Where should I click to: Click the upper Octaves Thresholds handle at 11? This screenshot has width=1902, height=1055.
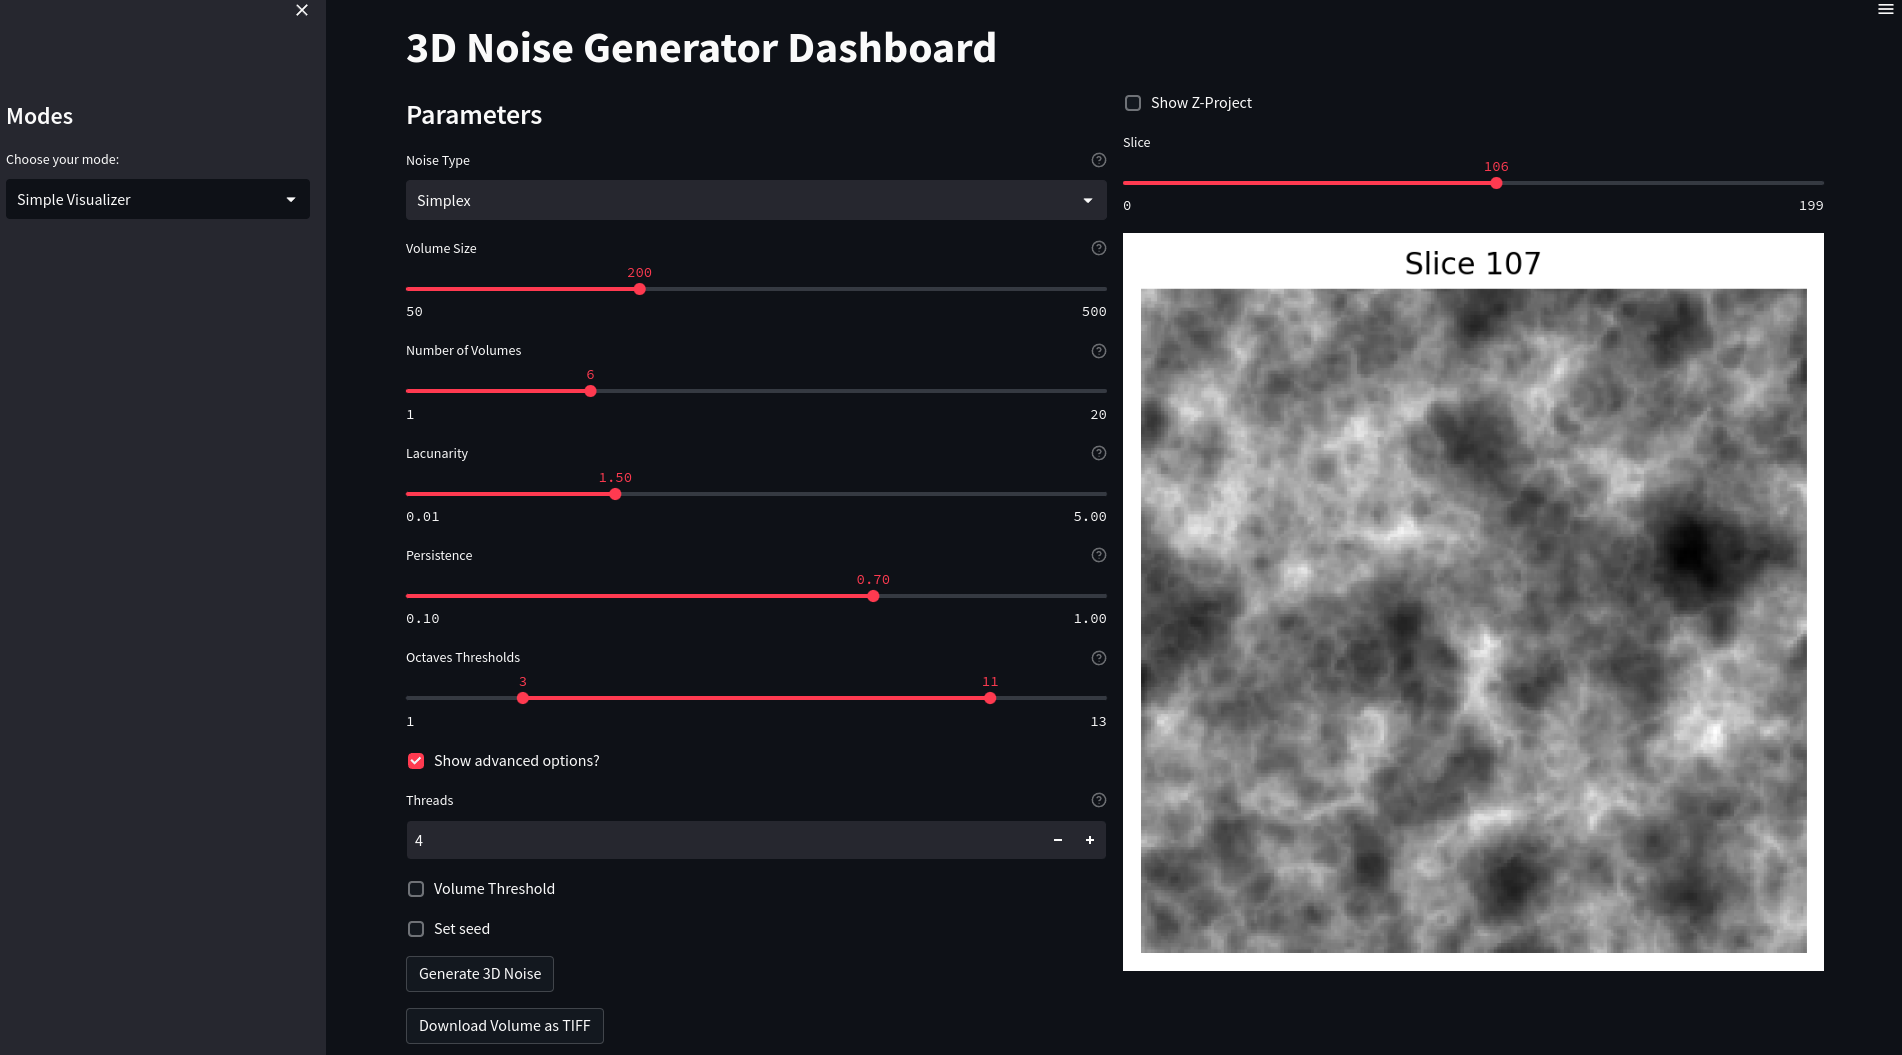pyautogui.click(x=990, y=698)
